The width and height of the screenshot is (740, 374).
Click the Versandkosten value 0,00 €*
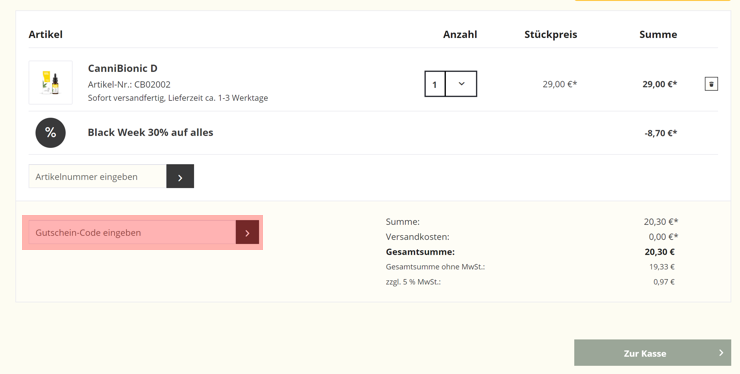click(x=663, y=237)
